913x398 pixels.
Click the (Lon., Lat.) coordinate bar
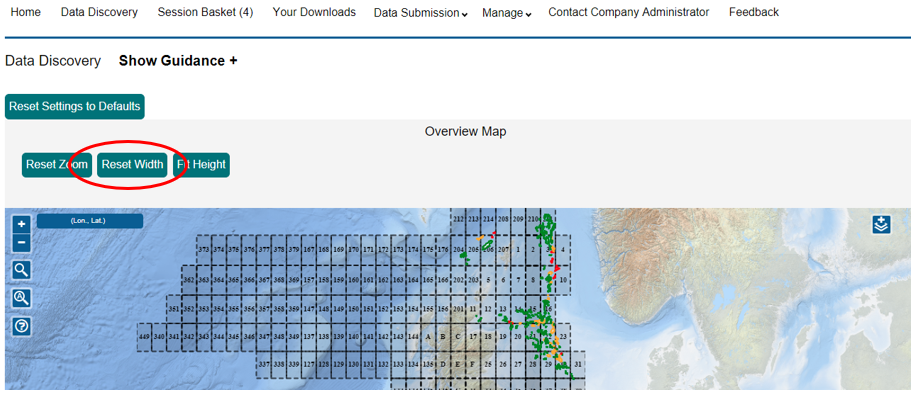90,221
